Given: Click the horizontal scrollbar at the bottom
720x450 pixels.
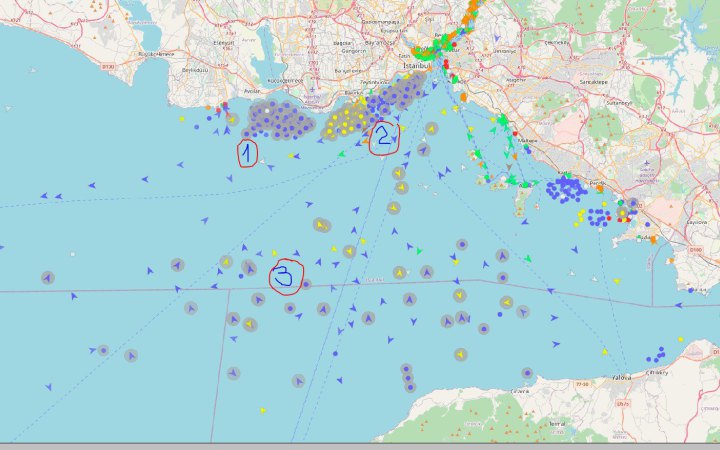Looking at the screenshot, I should click(x=360, y=446).
